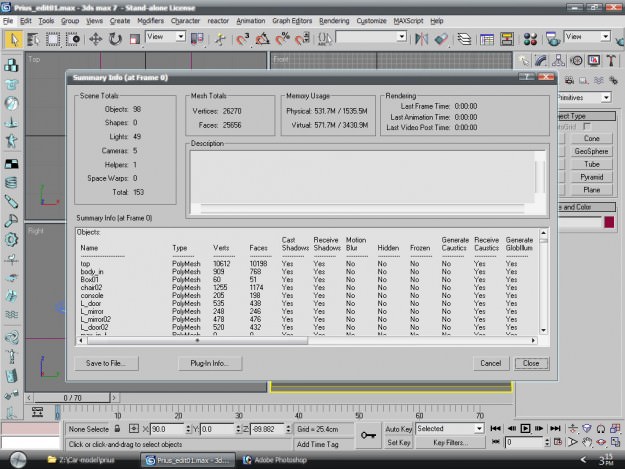Open the Modifiers menu
This screenshot has width=625, height=469.
click(150, 21)
